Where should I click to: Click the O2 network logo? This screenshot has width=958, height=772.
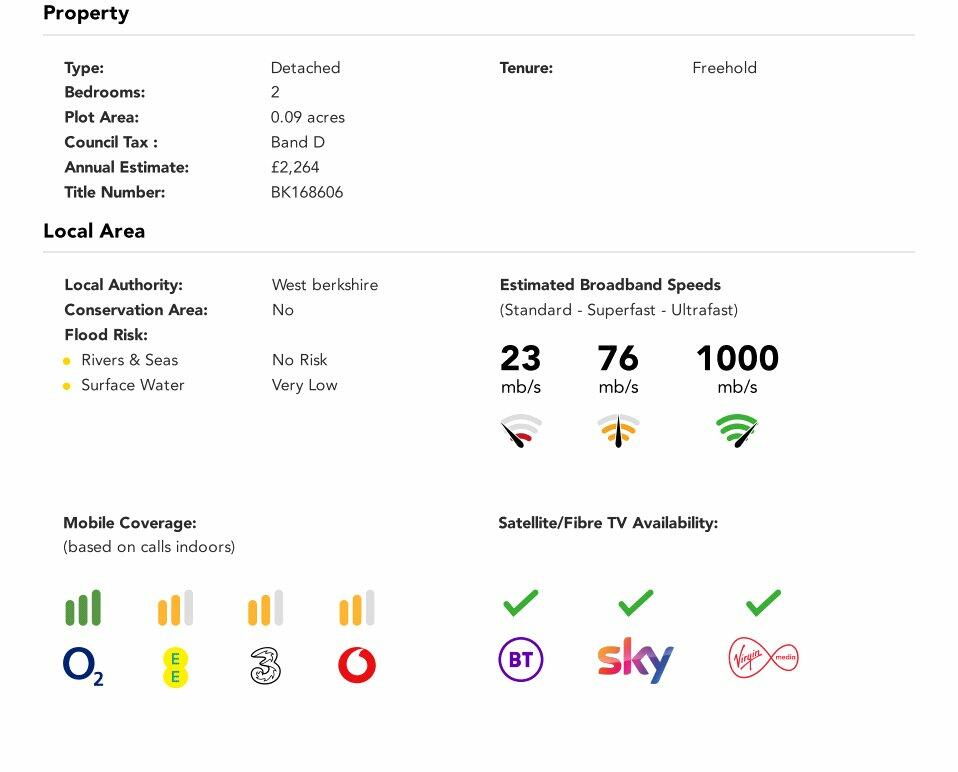(83, 666)
